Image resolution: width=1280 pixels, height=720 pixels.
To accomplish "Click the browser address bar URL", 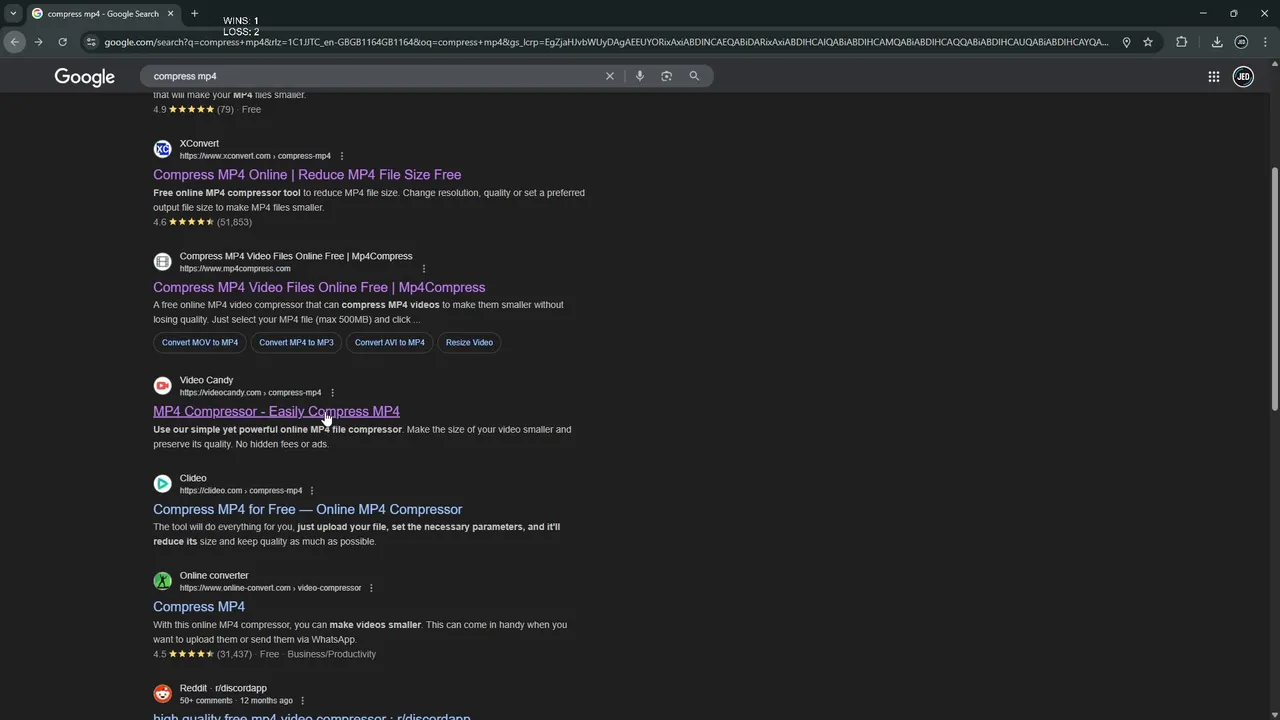I will [606, 42].
